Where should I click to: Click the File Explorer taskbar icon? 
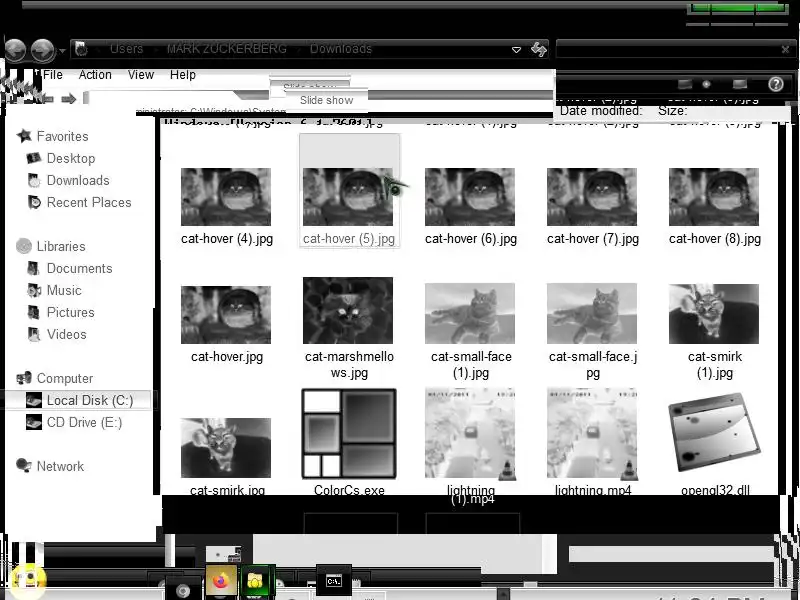tap(255, 581)
